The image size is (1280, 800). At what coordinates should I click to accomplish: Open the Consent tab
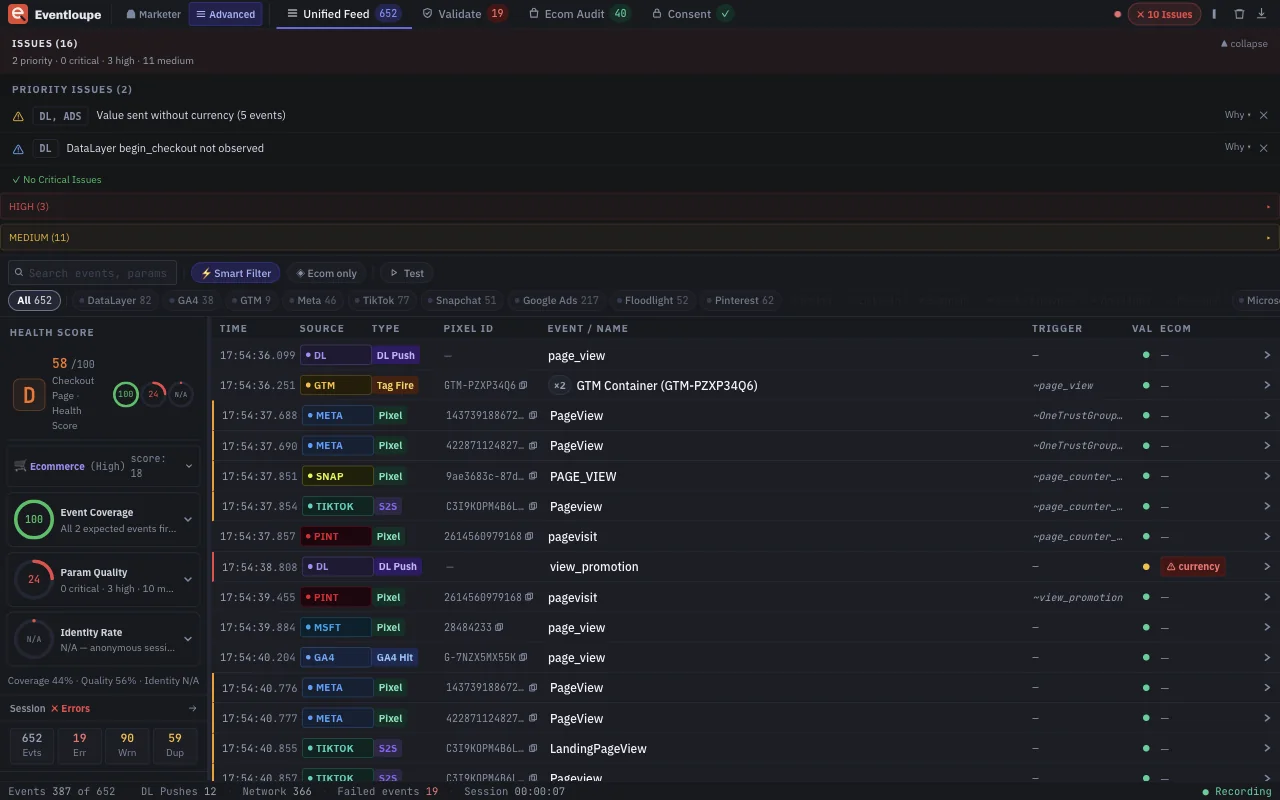(x=692, y=14)
